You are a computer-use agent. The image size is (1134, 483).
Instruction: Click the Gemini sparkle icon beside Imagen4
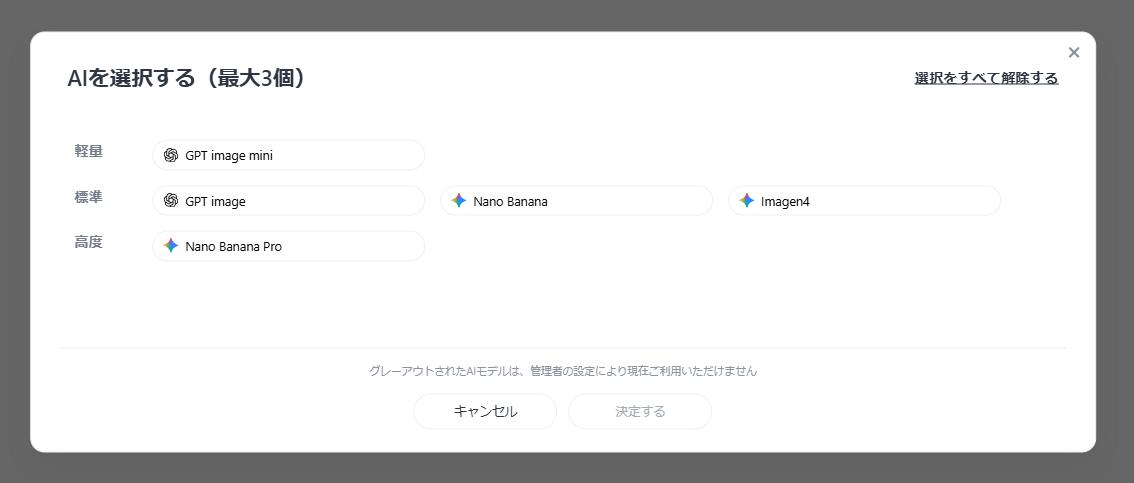(x=746, y=201)
